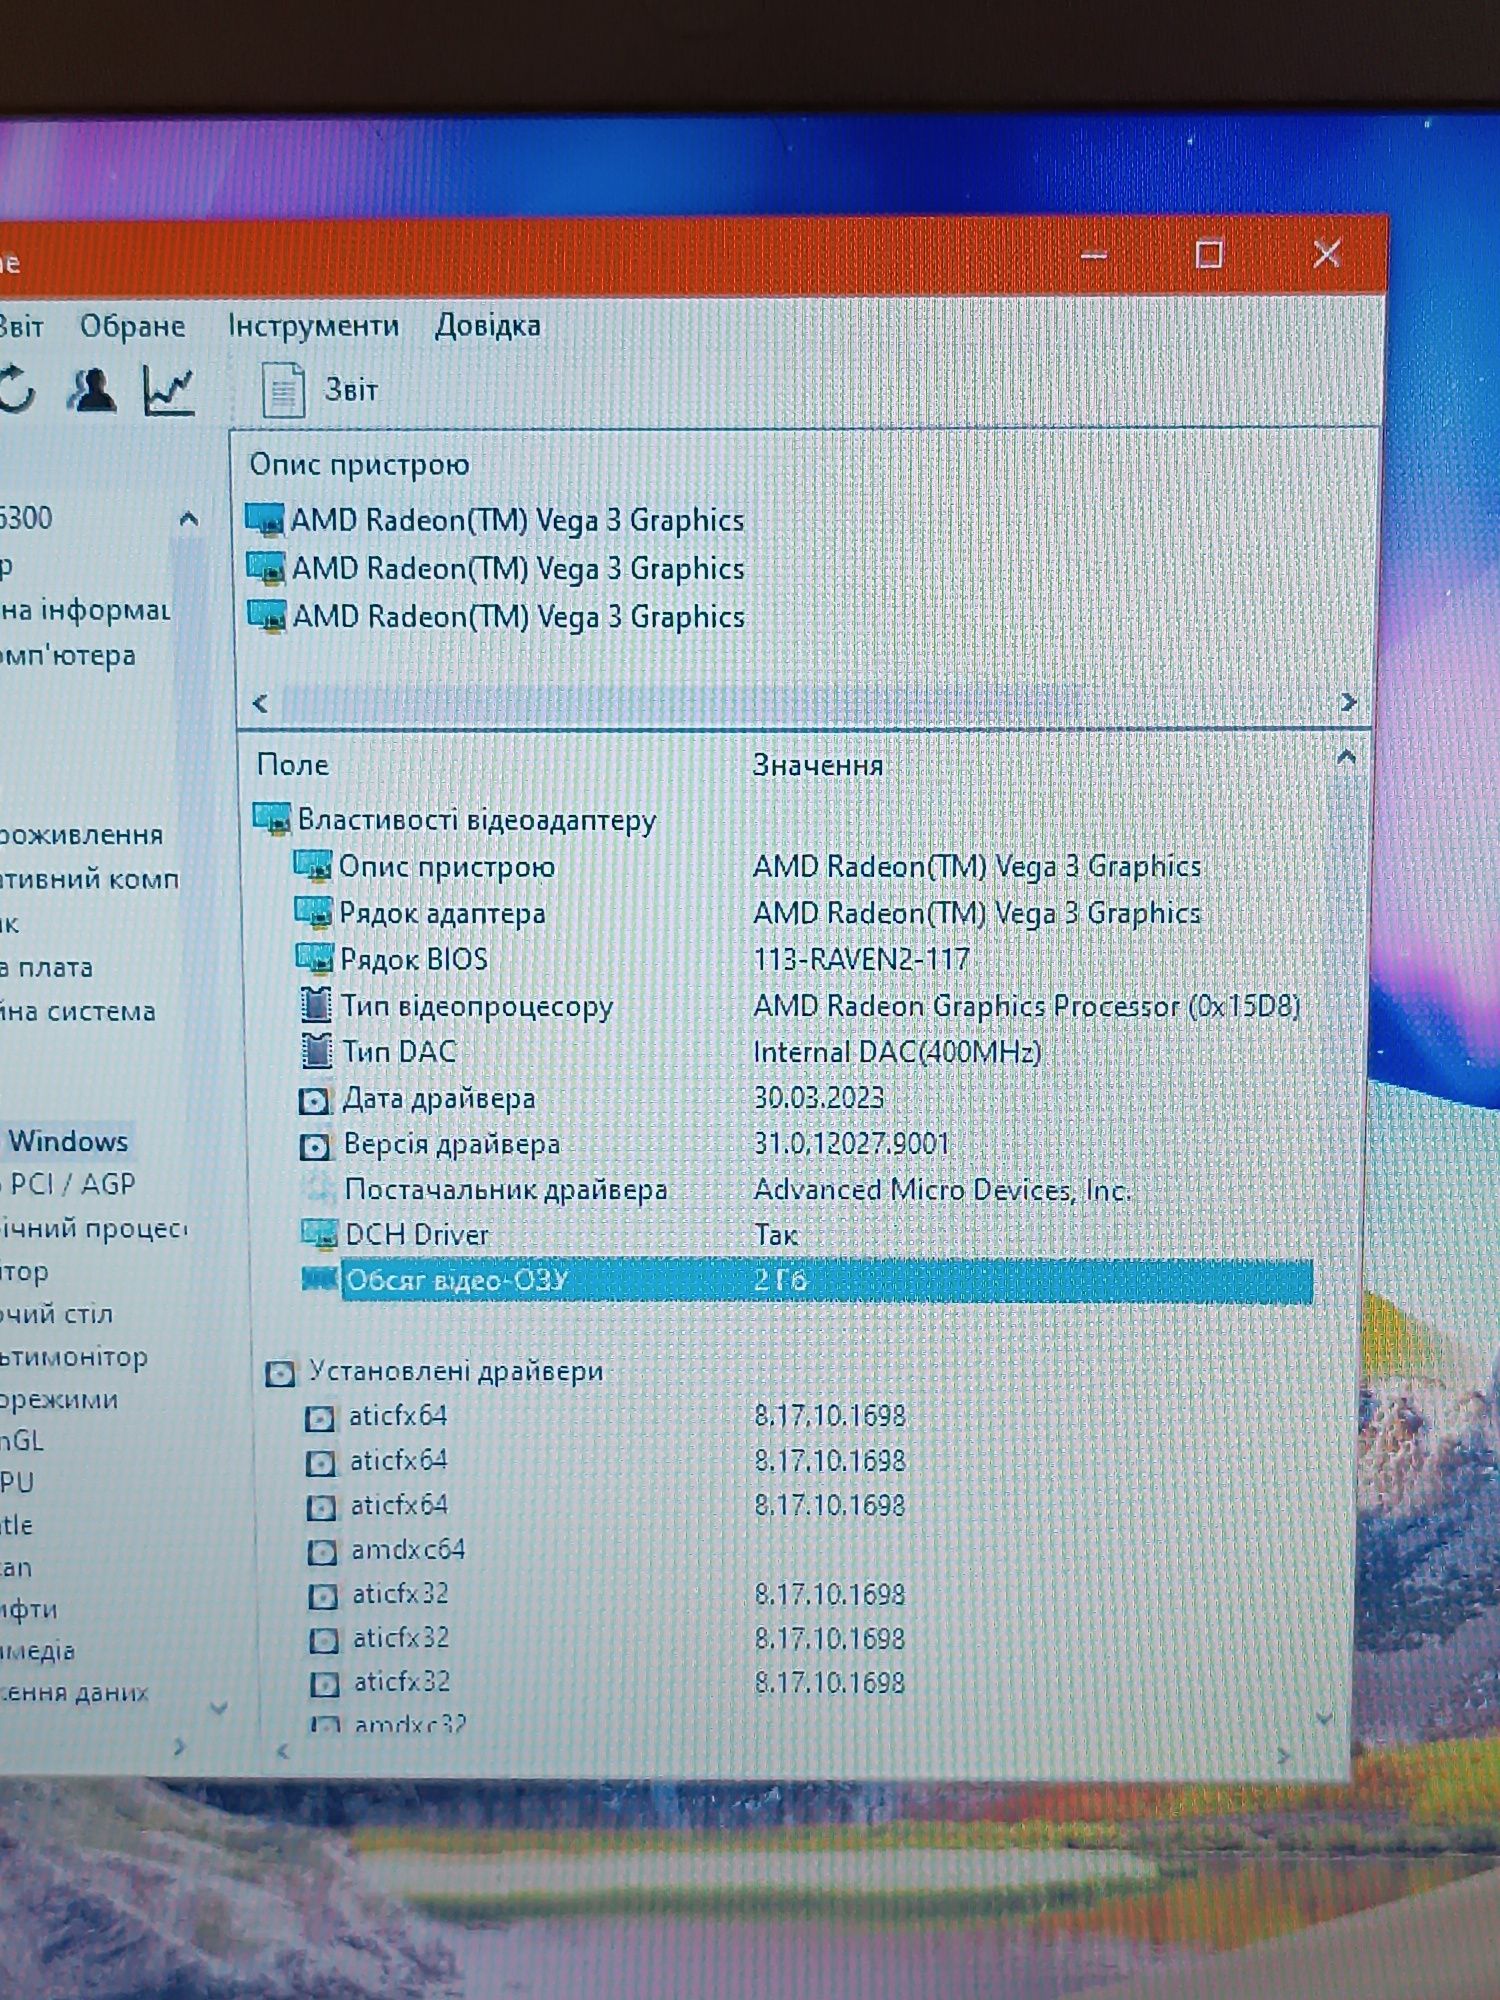Select PCI / AGP item in sidebar

click(x=72, y=1185)
